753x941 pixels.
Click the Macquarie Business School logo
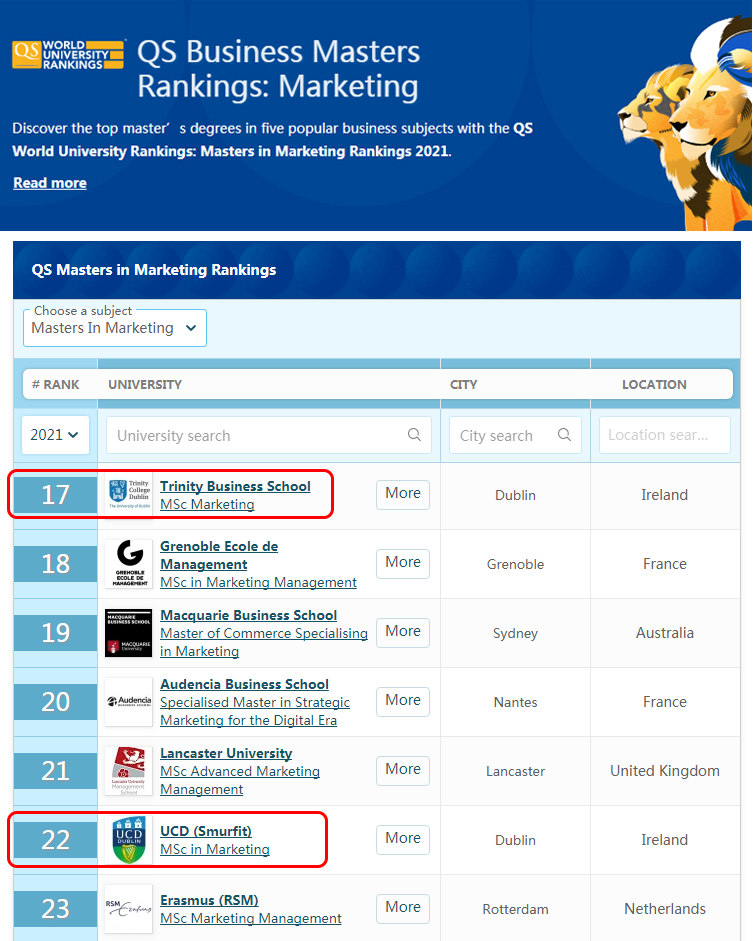[129, 633]
